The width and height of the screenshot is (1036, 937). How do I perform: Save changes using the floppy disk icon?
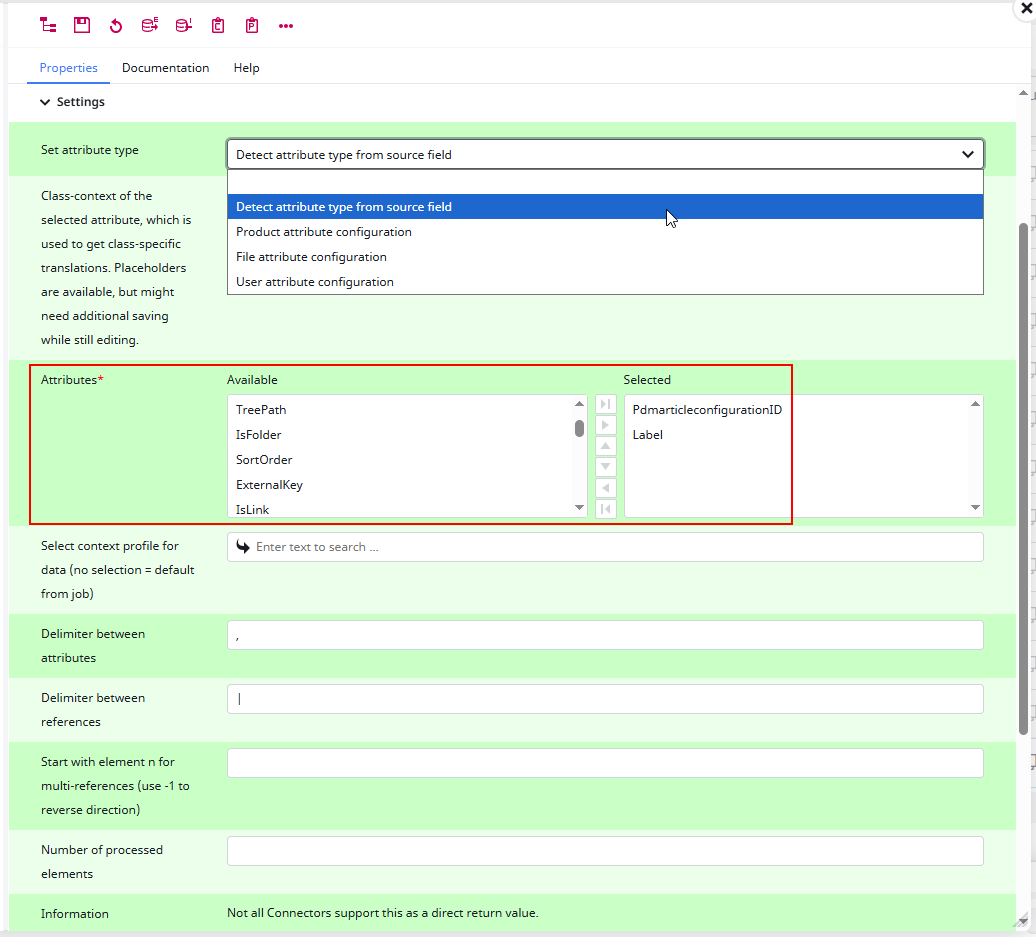tap(81, 25)
